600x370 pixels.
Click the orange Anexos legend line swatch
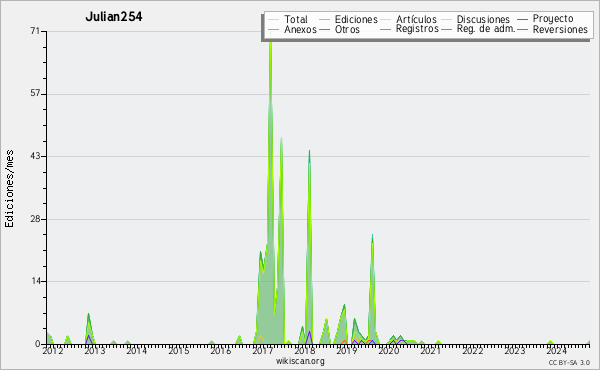click(x=274, y=29)
